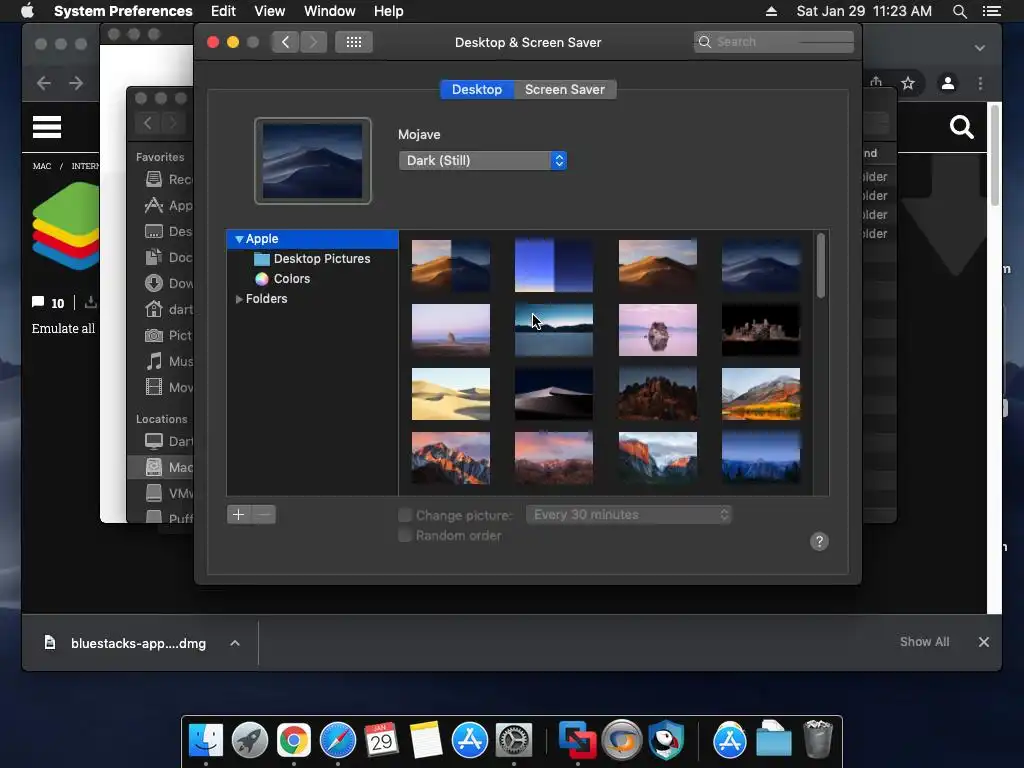Open System Preferences gear in Dock
The height and width of the screenshot is (768, 1024).
(514, 740)
